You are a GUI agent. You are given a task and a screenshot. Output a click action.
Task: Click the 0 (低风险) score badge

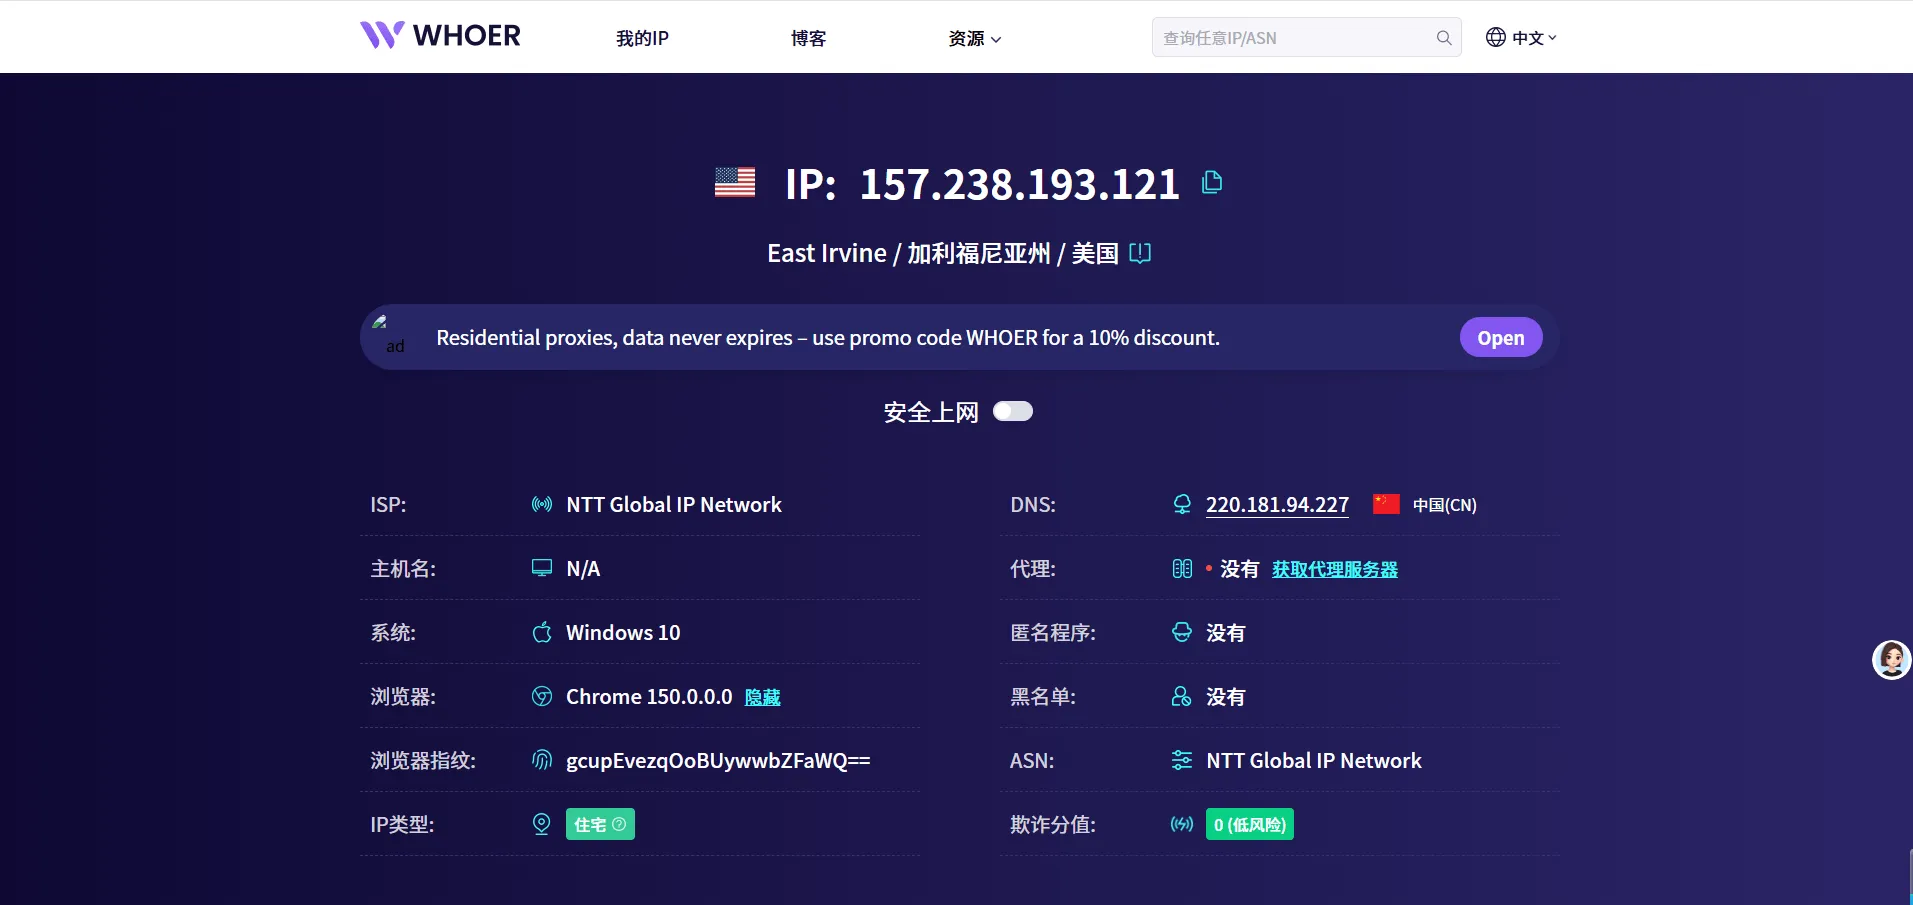(1250, 824)
